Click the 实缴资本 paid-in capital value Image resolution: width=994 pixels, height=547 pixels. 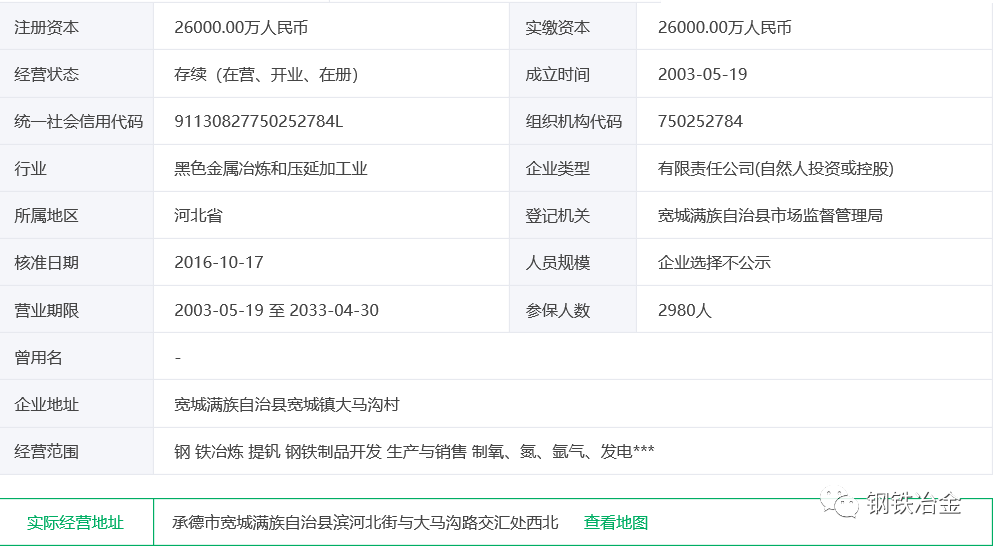click(x=724, y=27)
